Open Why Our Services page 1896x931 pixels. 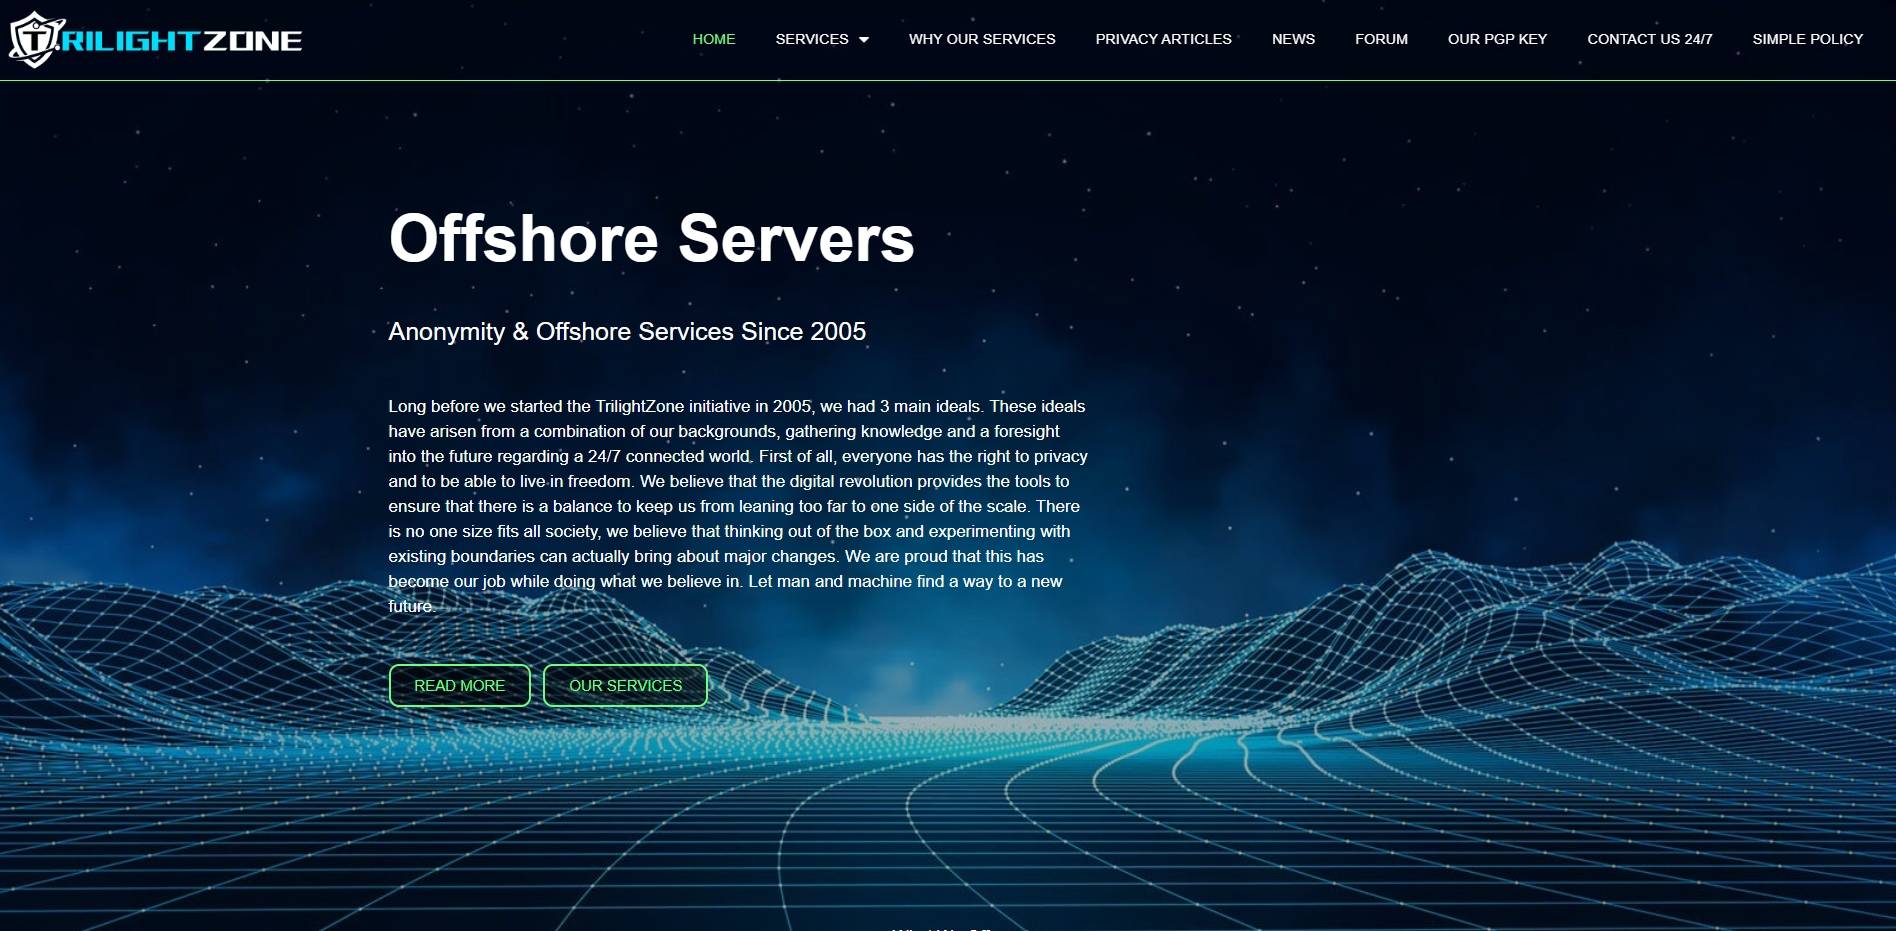[x=981, y=39]
